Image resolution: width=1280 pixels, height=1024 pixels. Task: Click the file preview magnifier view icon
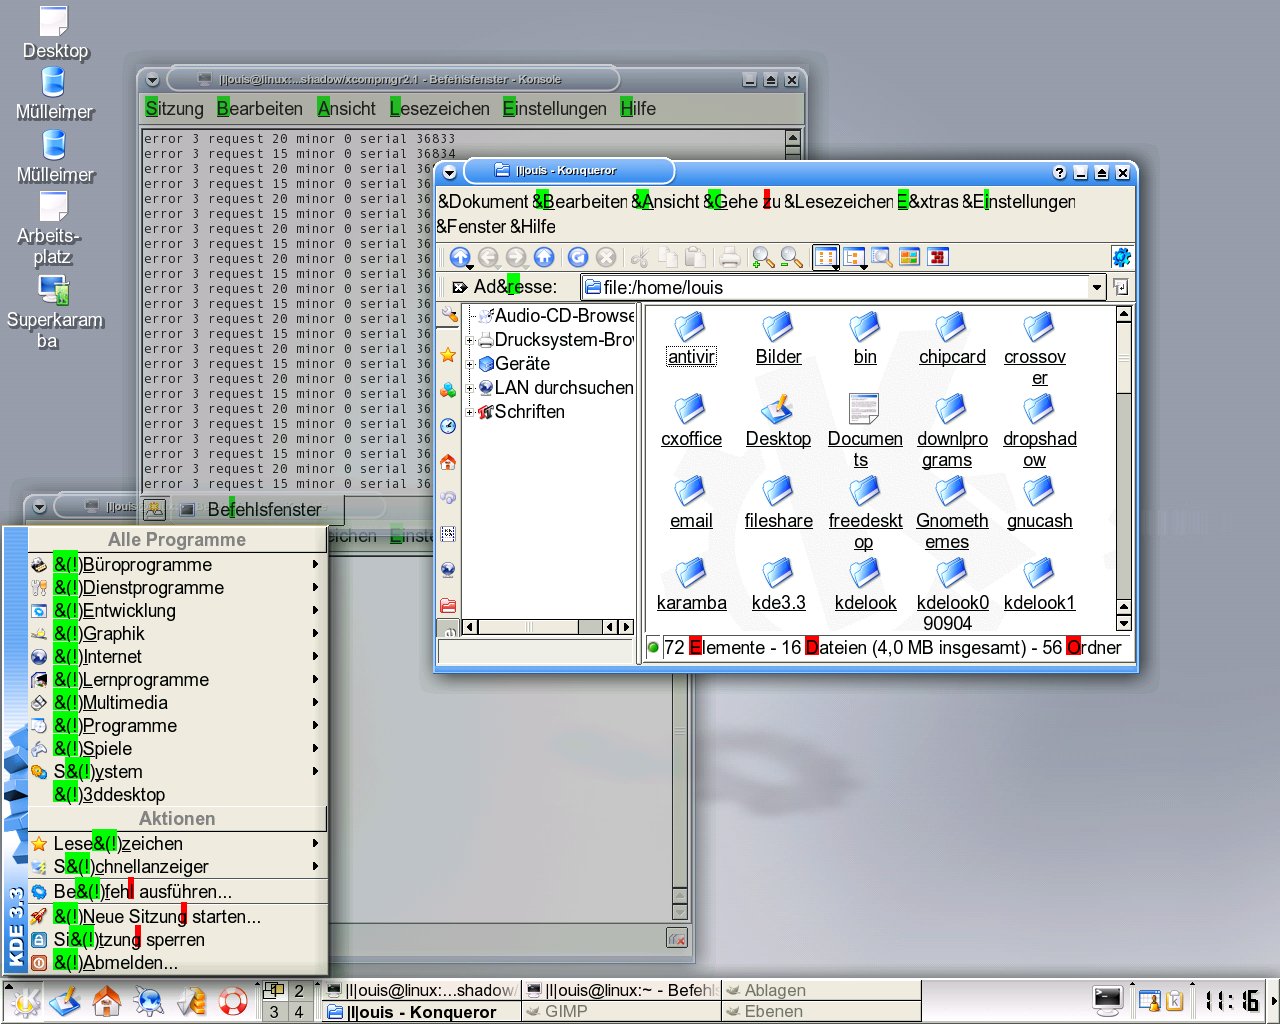point(881,258)
